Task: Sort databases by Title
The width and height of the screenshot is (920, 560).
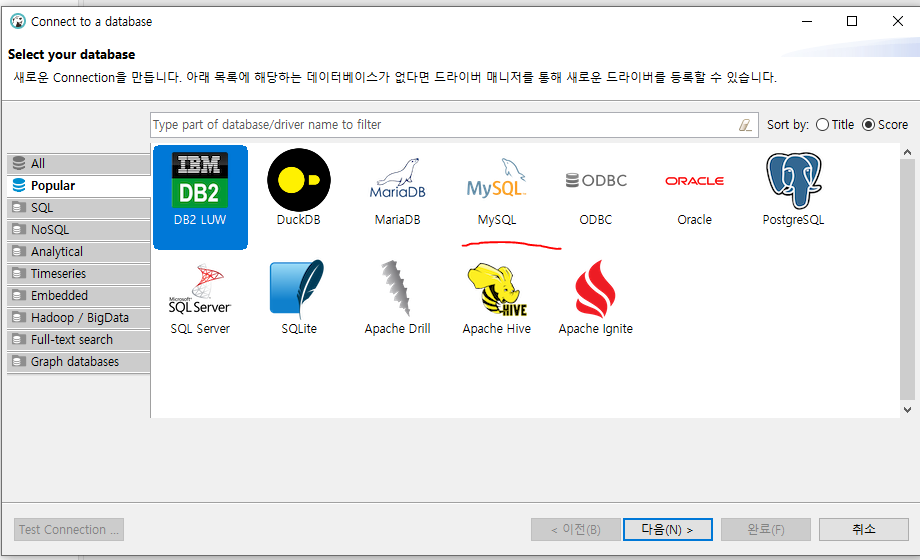Action: [834, 124]
